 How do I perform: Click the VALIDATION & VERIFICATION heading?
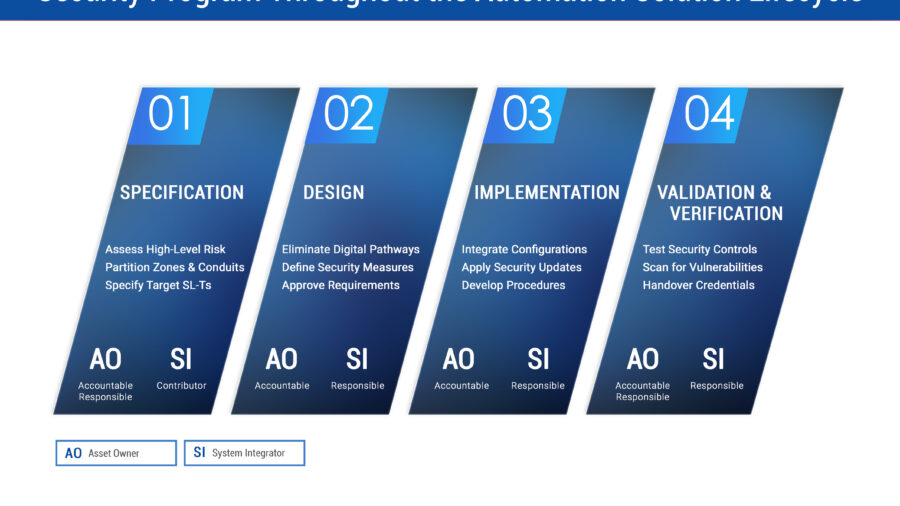[720, 202]
